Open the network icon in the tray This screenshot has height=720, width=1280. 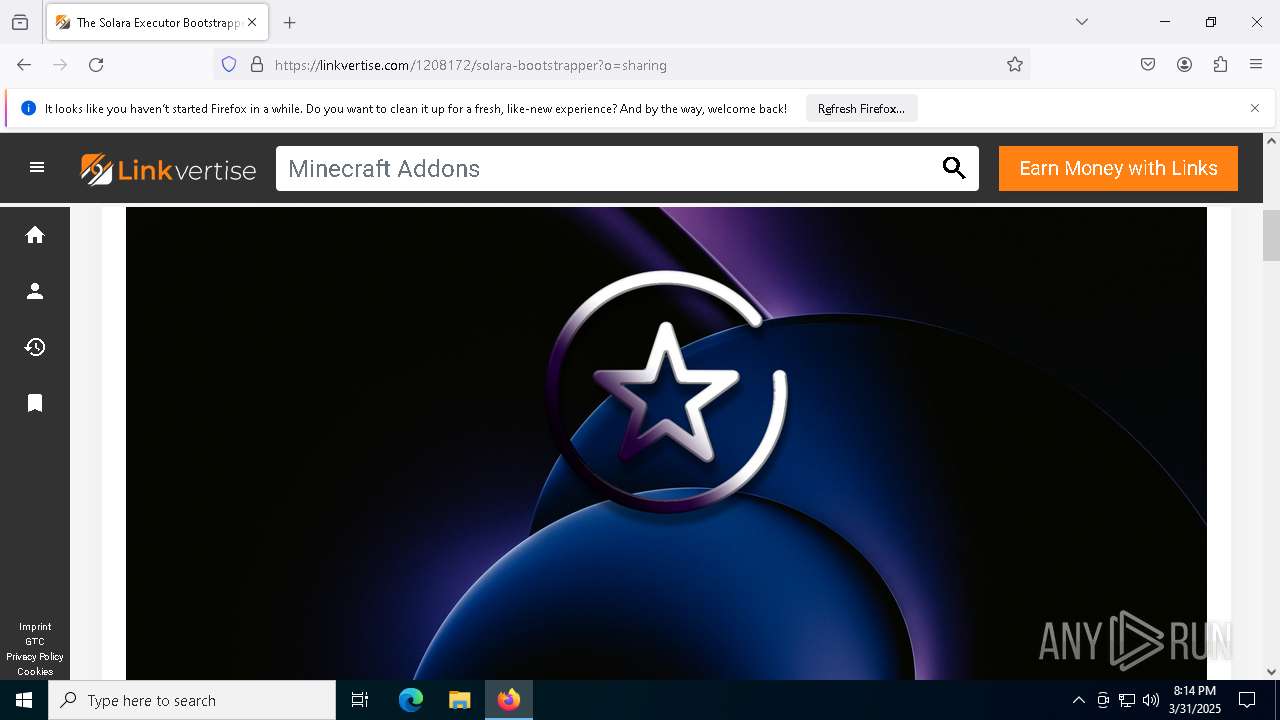point(1127,700)
